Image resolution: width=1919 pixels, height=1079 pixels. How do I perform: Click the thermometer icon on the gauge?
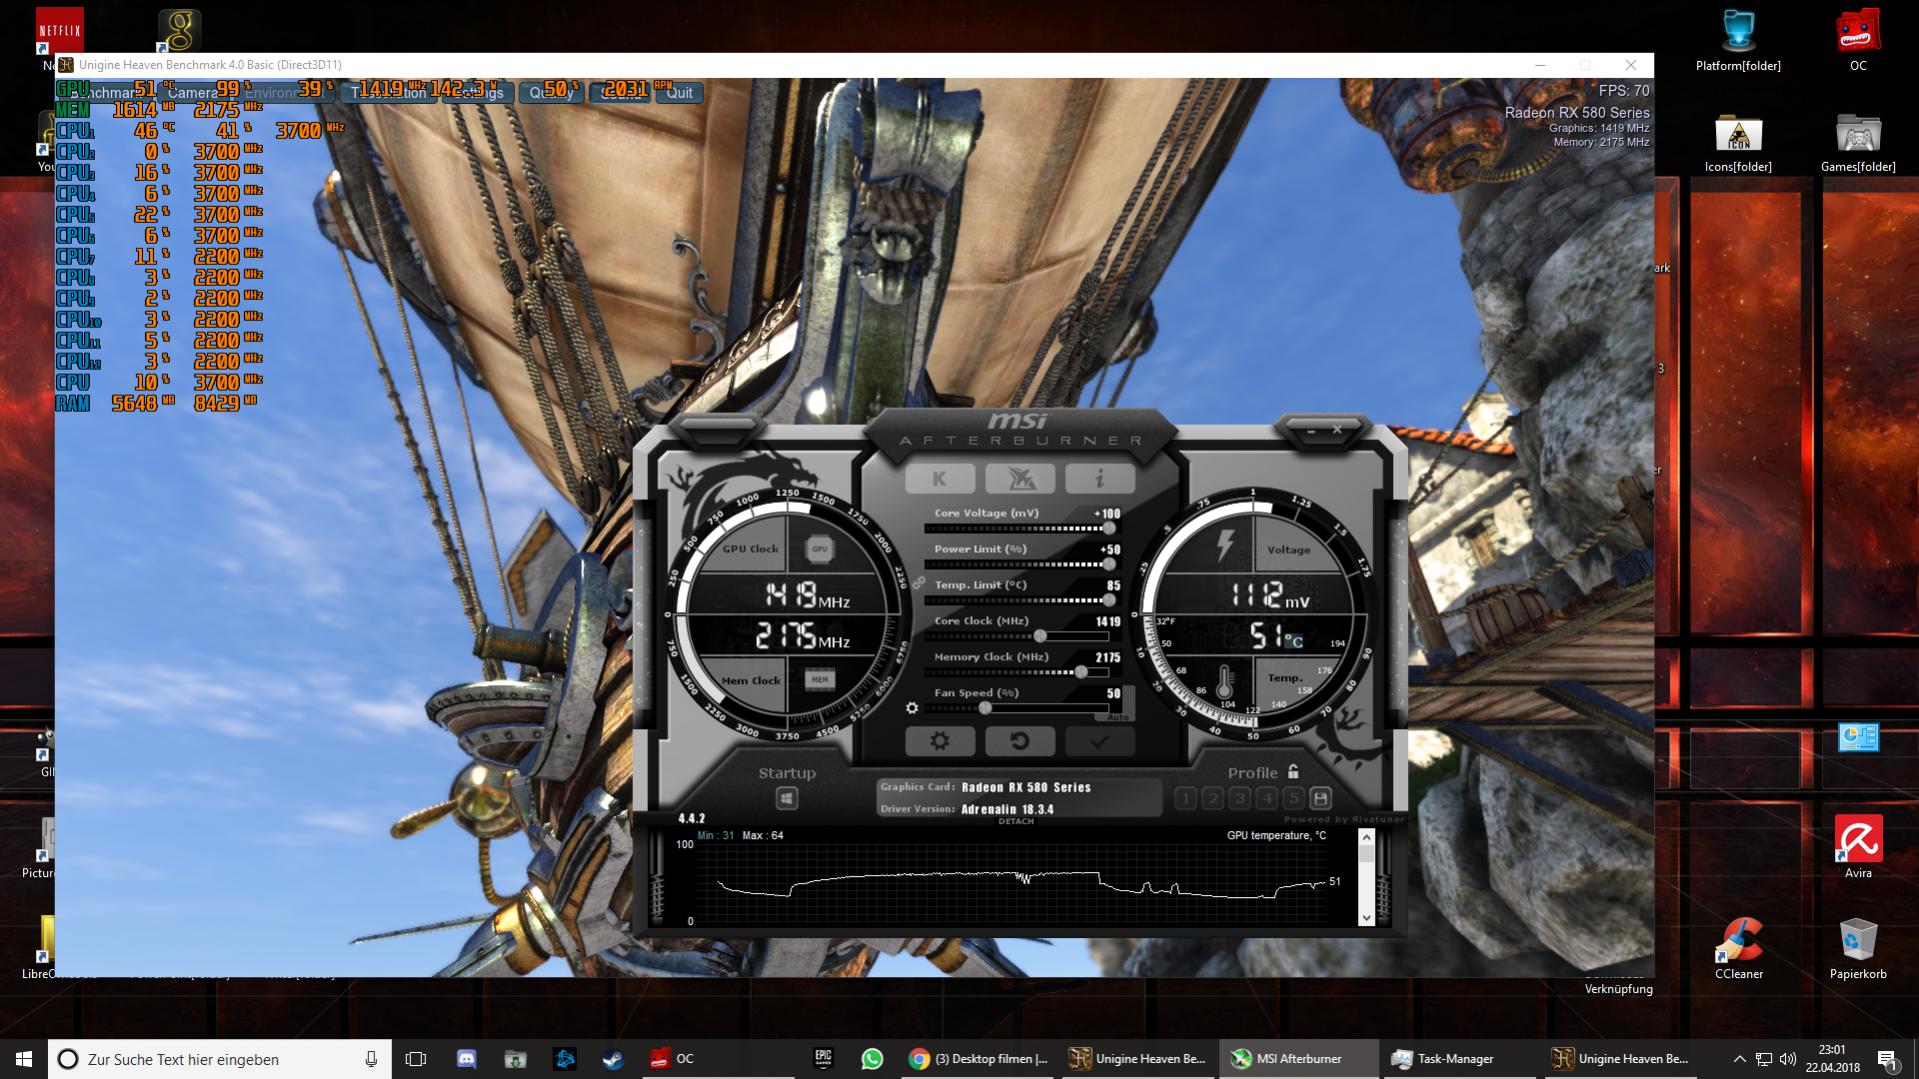pyautogui.click(x=1225, y=681)
